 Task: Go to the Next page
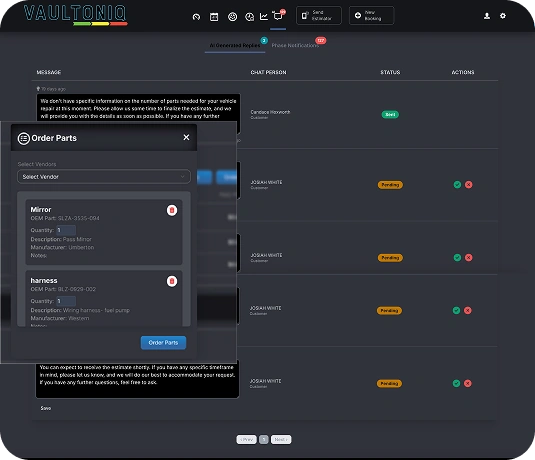click(x=281, y=440)
